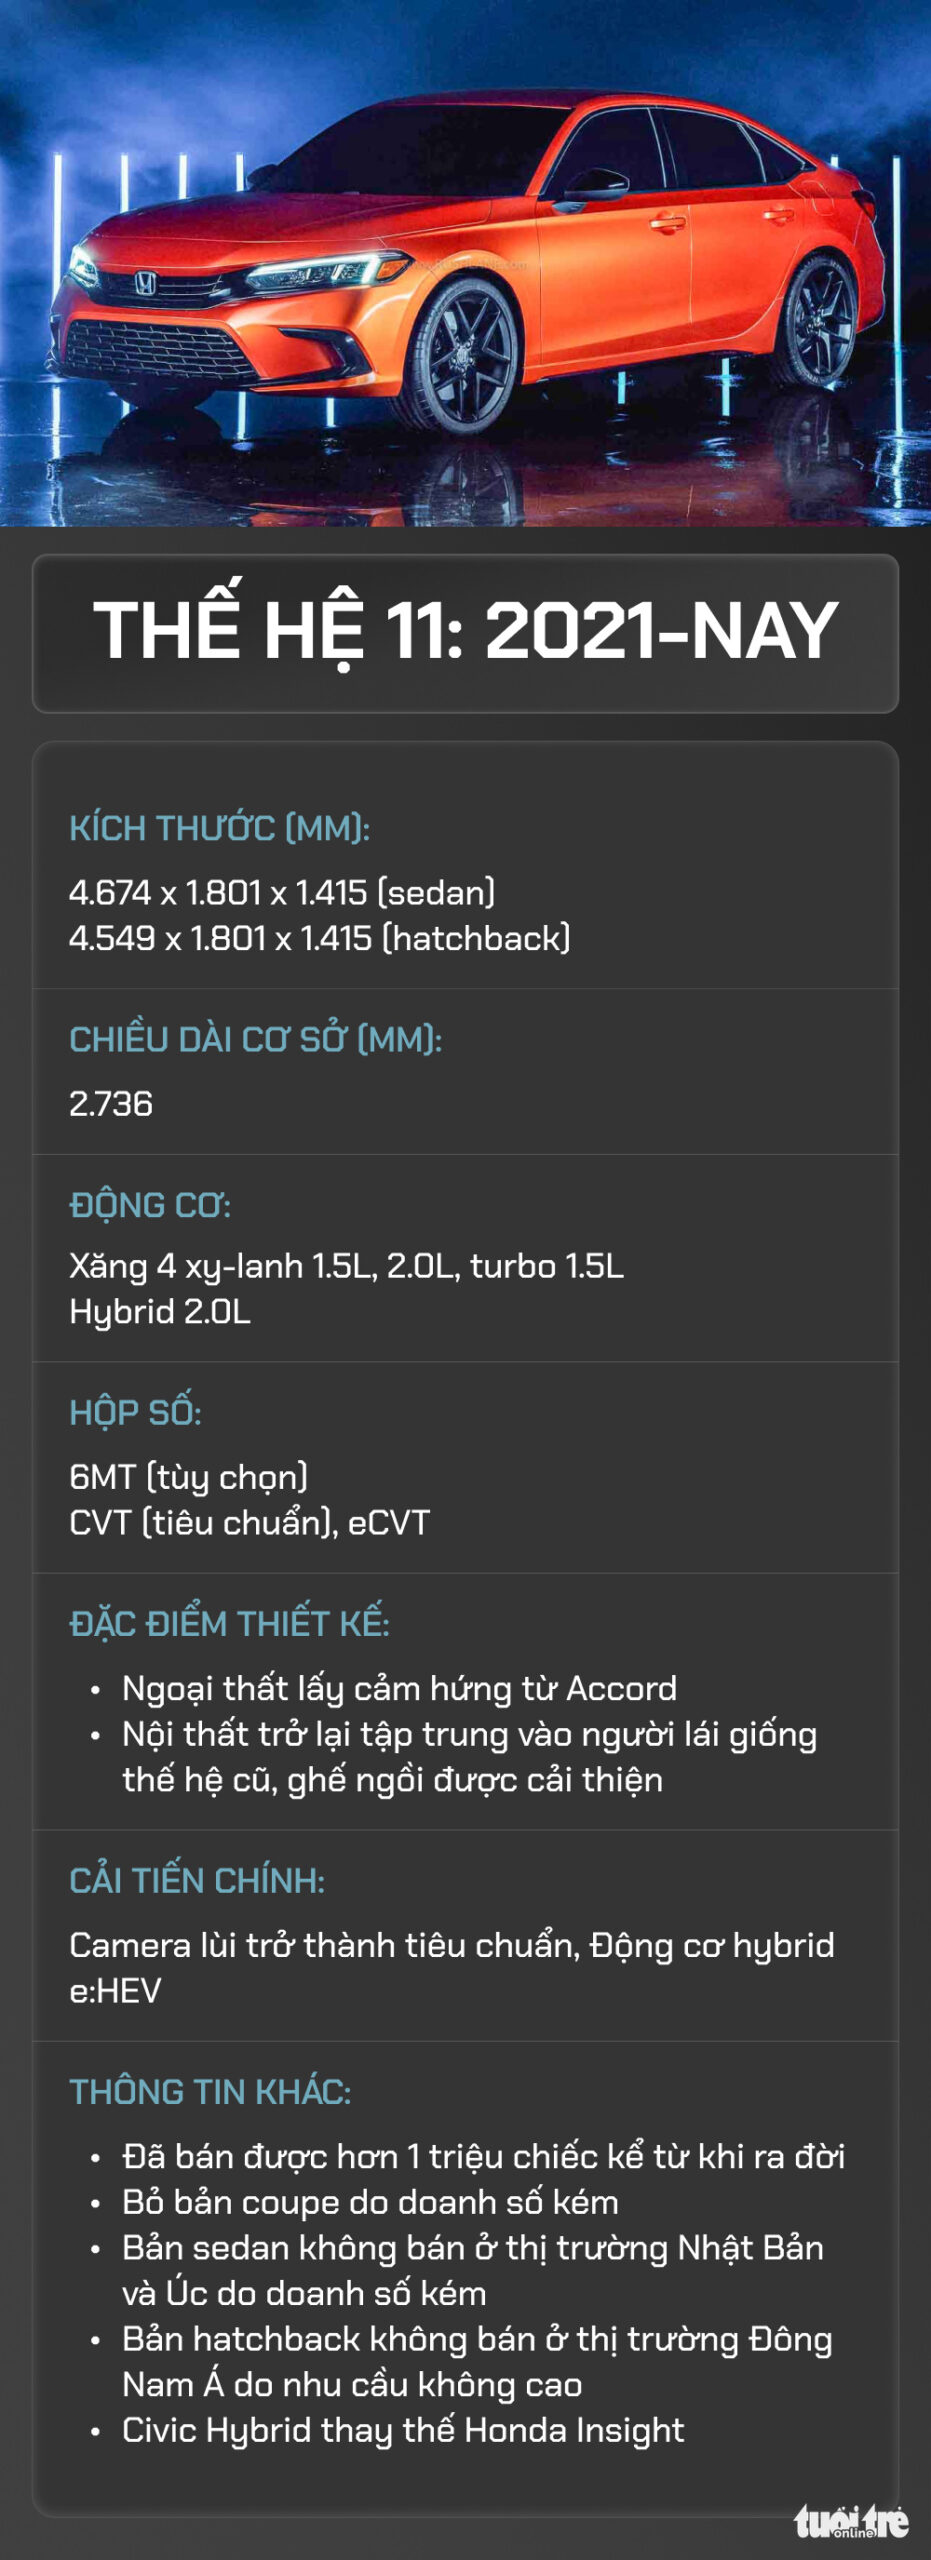Image resolution: width=931 pixels, height=2560 pixels.
Task: Select the "CẢI TIẾN CHÍNH:" heading
Action: coord(197,1880)
